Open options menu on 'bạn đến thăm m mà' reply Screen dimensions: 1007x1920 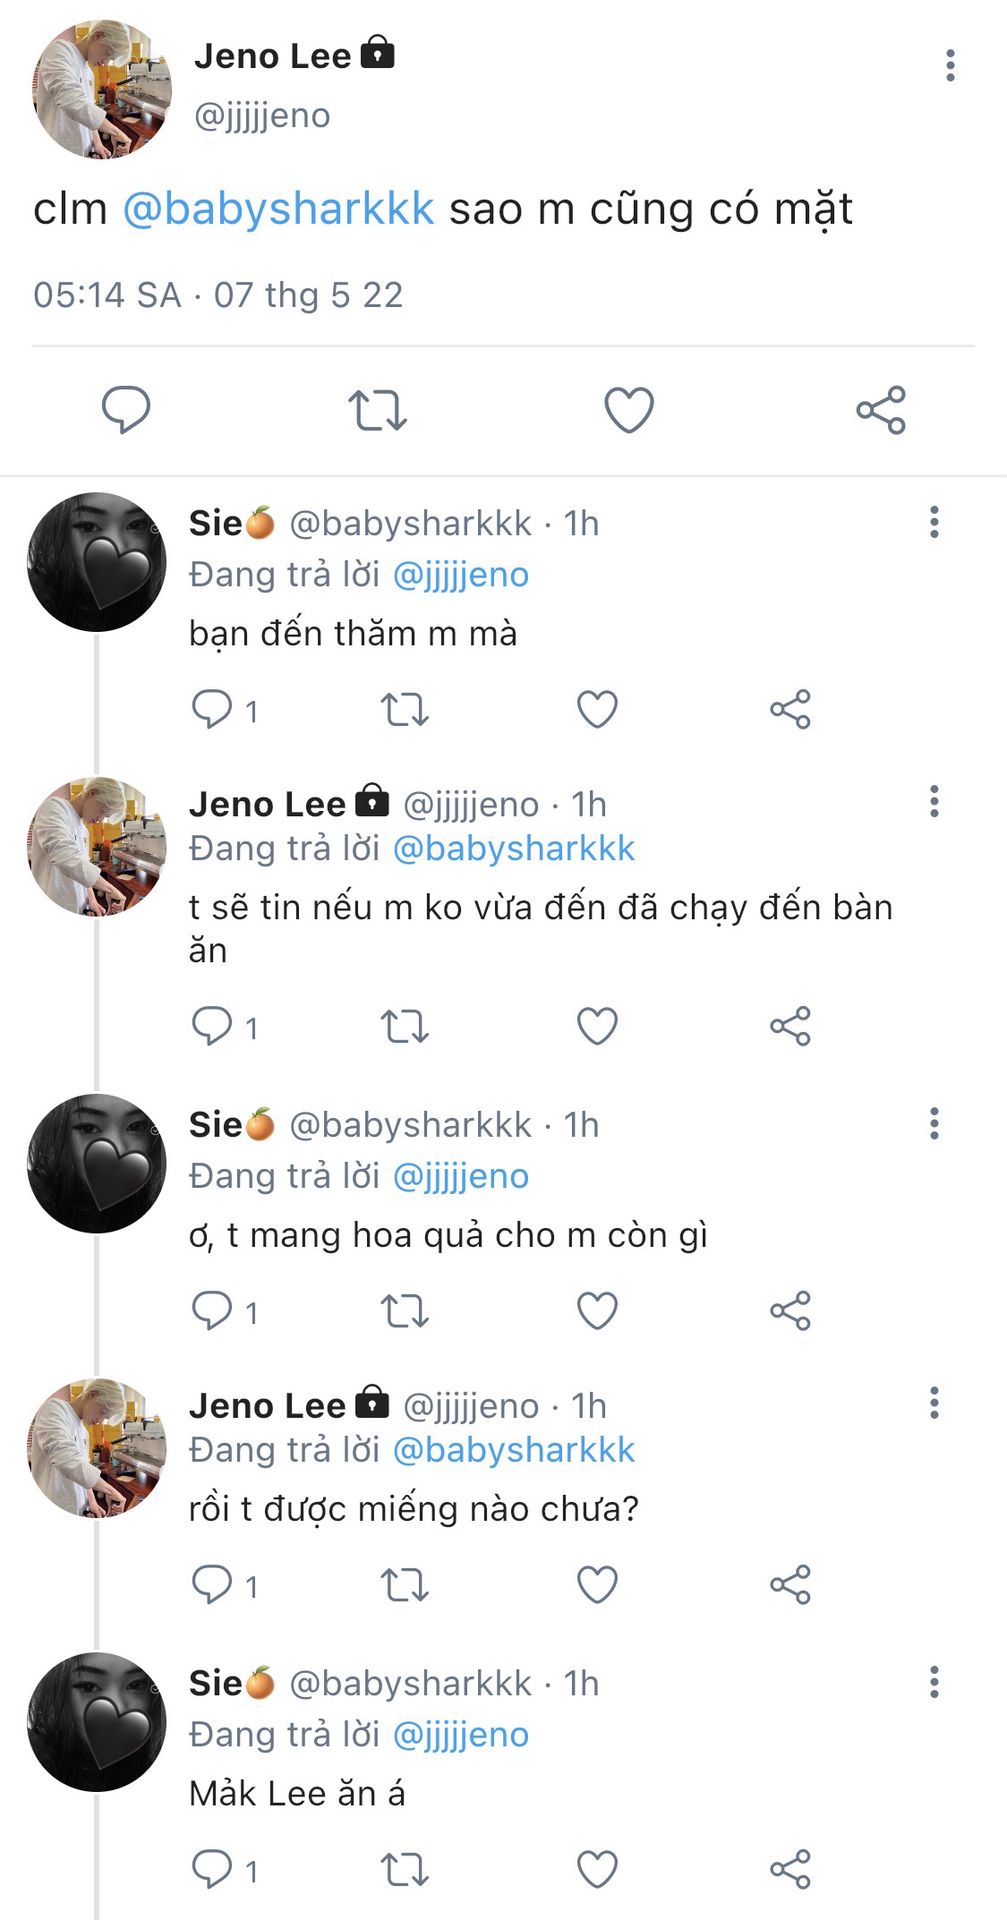pos(934,522)
